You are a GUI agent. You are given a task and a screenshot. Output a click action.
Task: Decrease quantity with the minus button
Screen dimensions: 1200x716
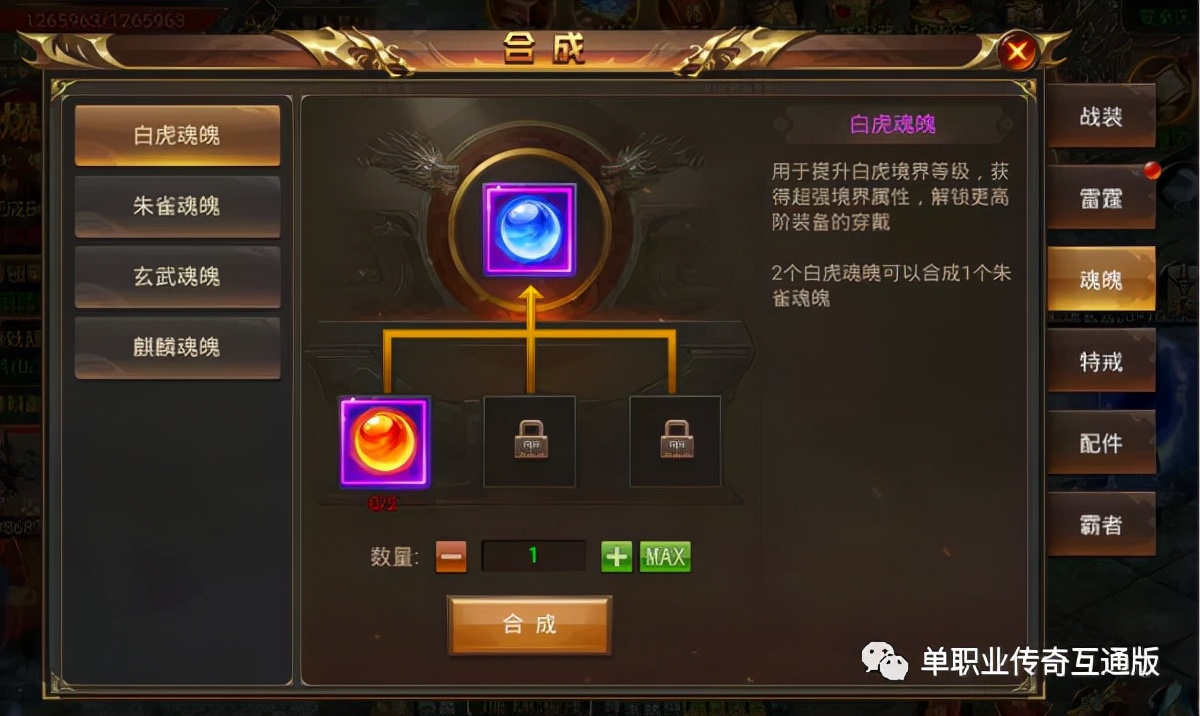pos(451,557)
